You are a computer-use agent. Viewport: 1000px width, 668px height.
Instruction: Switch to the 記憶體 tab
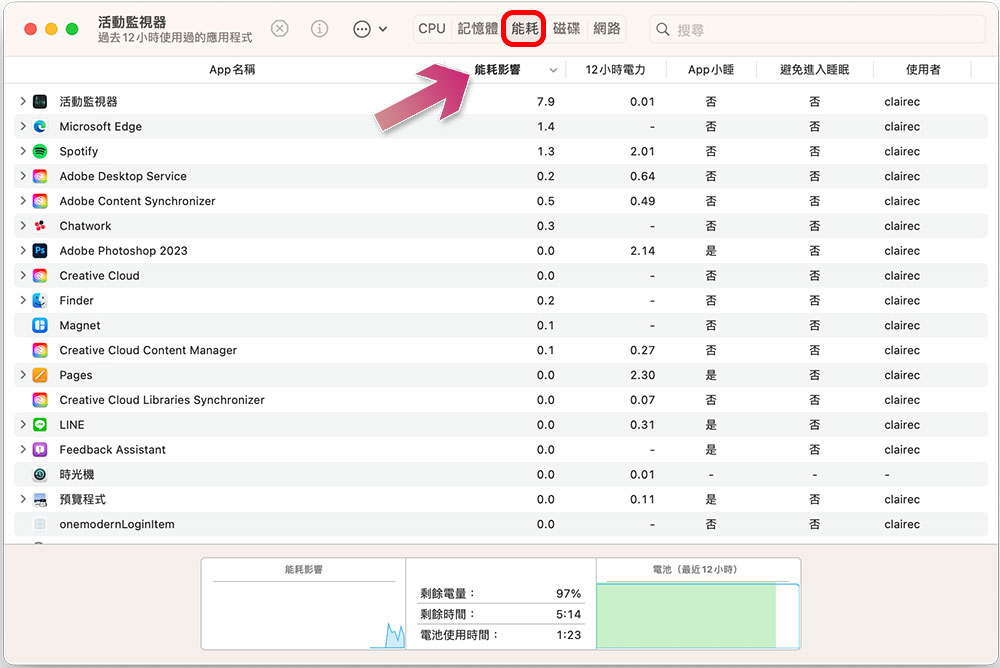[x=478, y=29]
